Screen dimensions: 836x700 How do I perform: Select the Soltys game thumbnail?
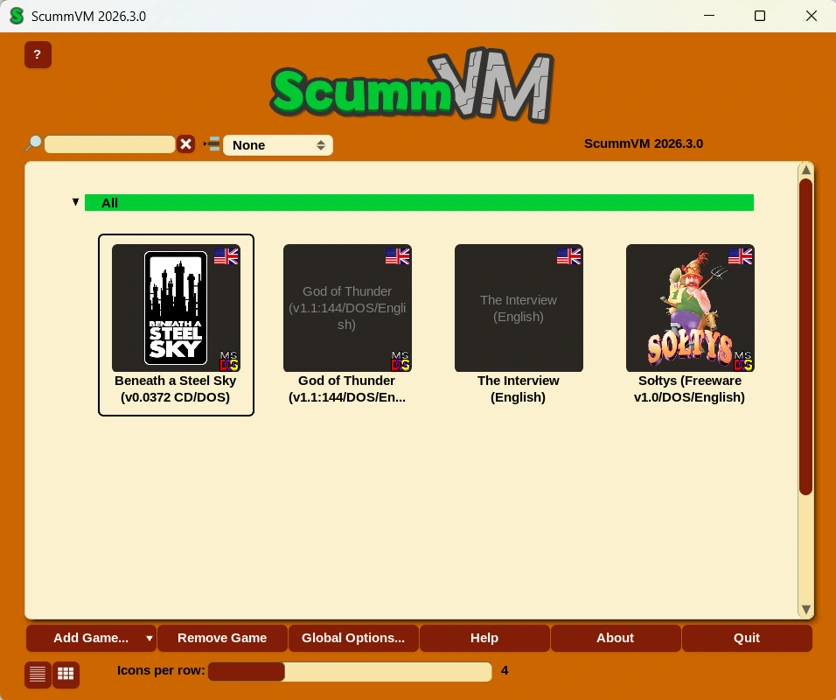tap(690, 308)
